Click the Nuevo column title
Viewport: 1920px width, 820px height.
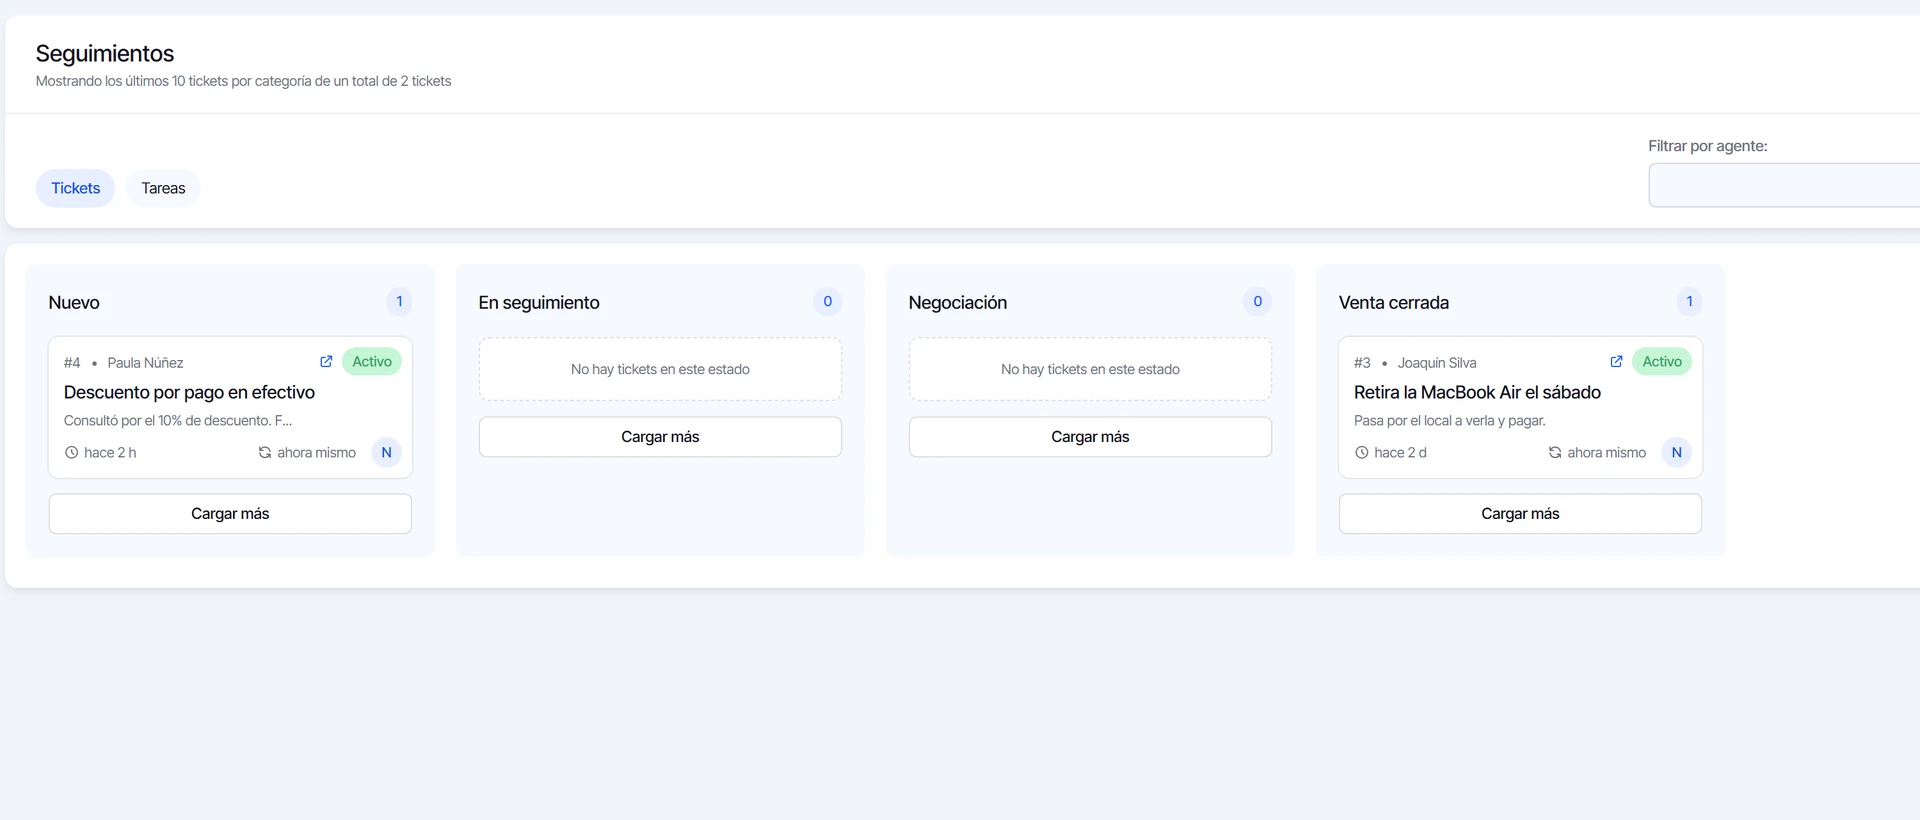click(x=74, y=303)
